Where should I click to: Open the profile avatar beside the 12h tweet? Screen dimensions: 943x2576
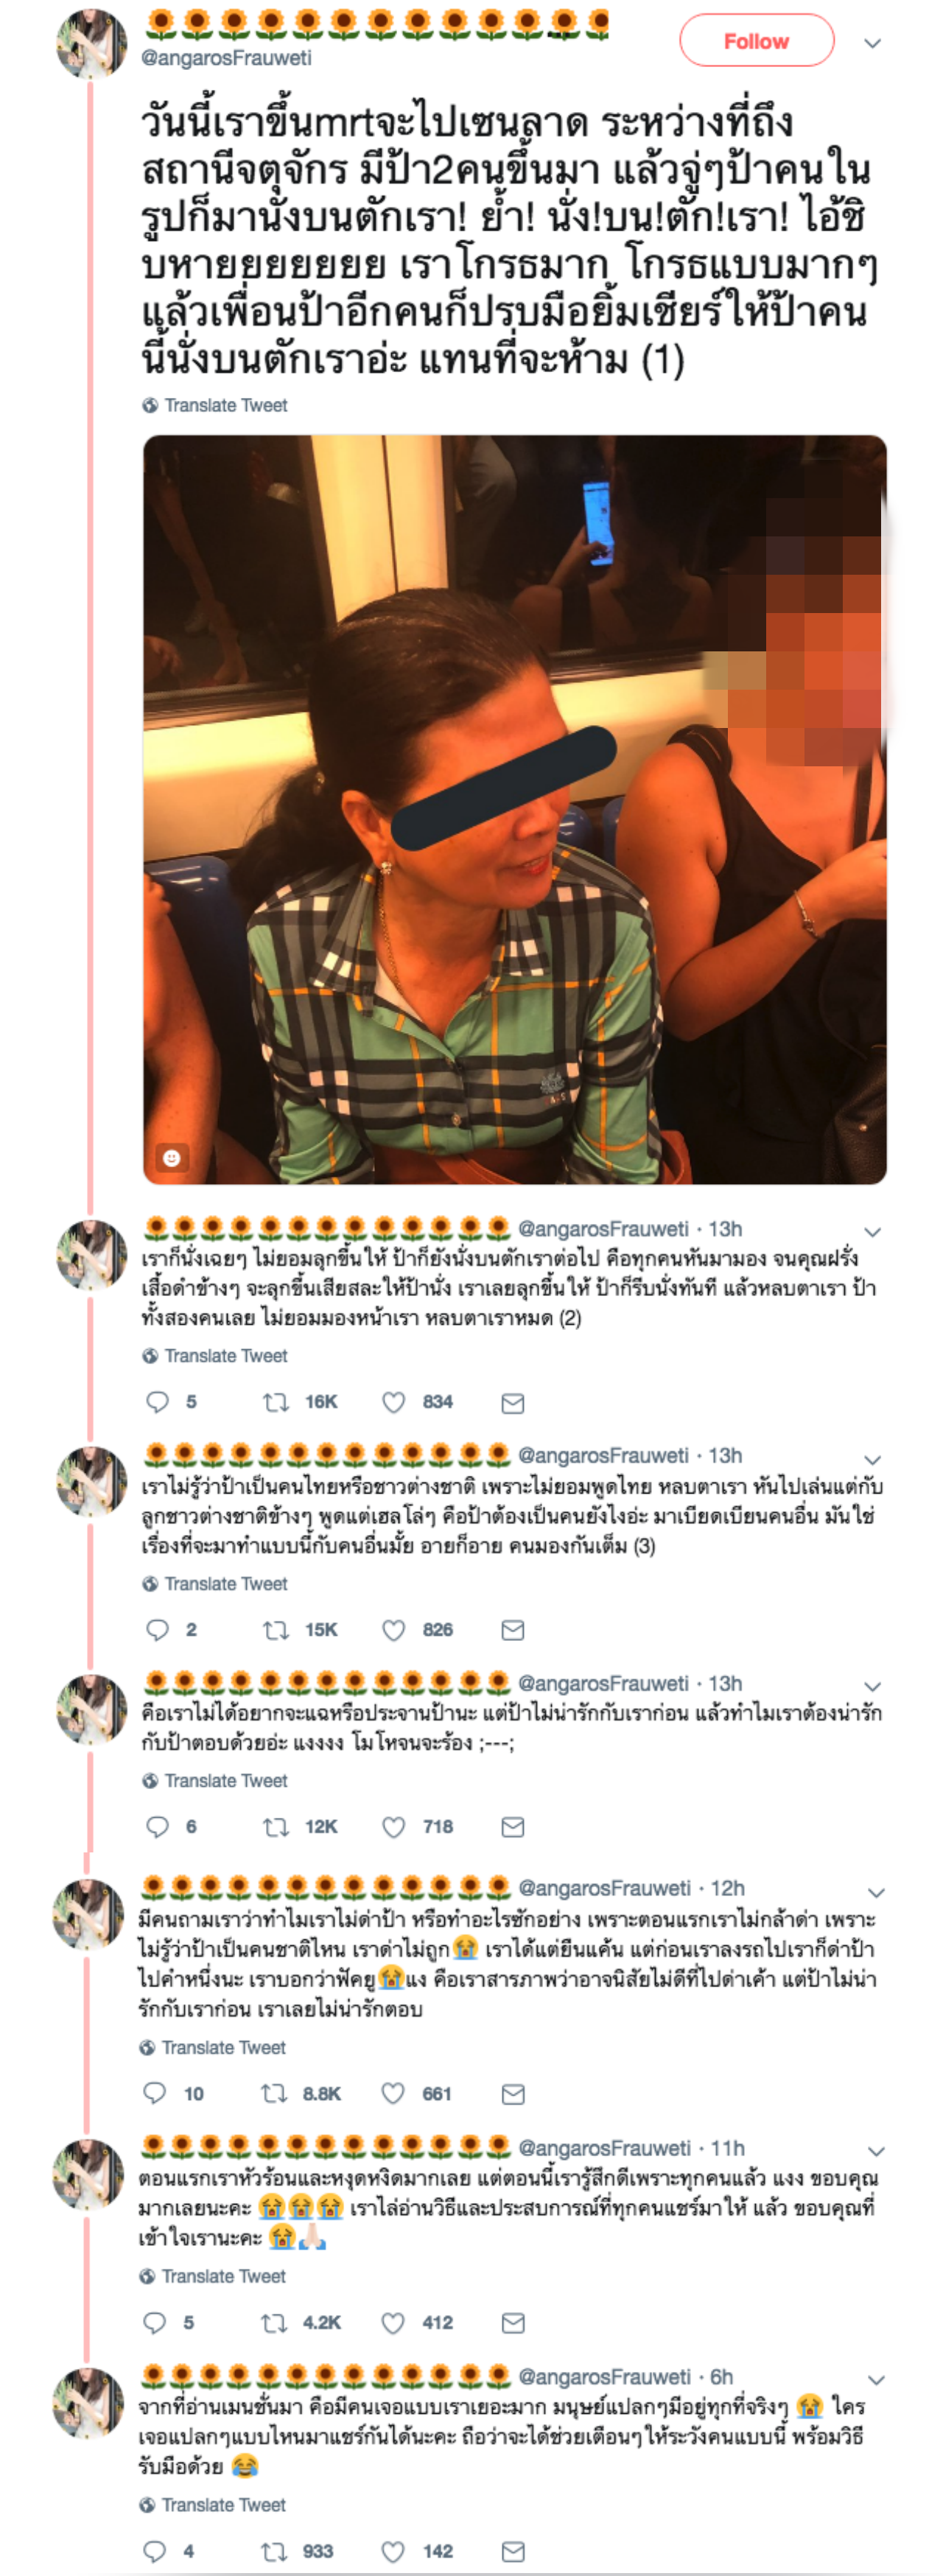(x=88, y=1913)
